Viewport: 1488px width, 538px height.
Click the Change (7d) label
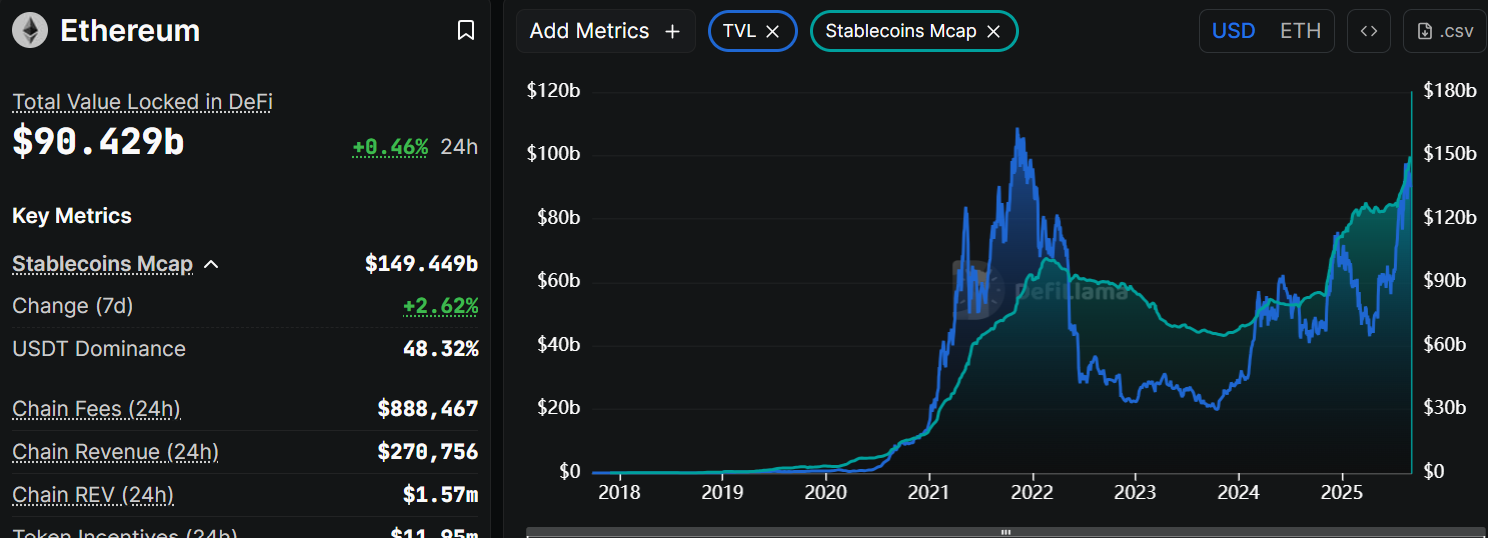point(72,306)
